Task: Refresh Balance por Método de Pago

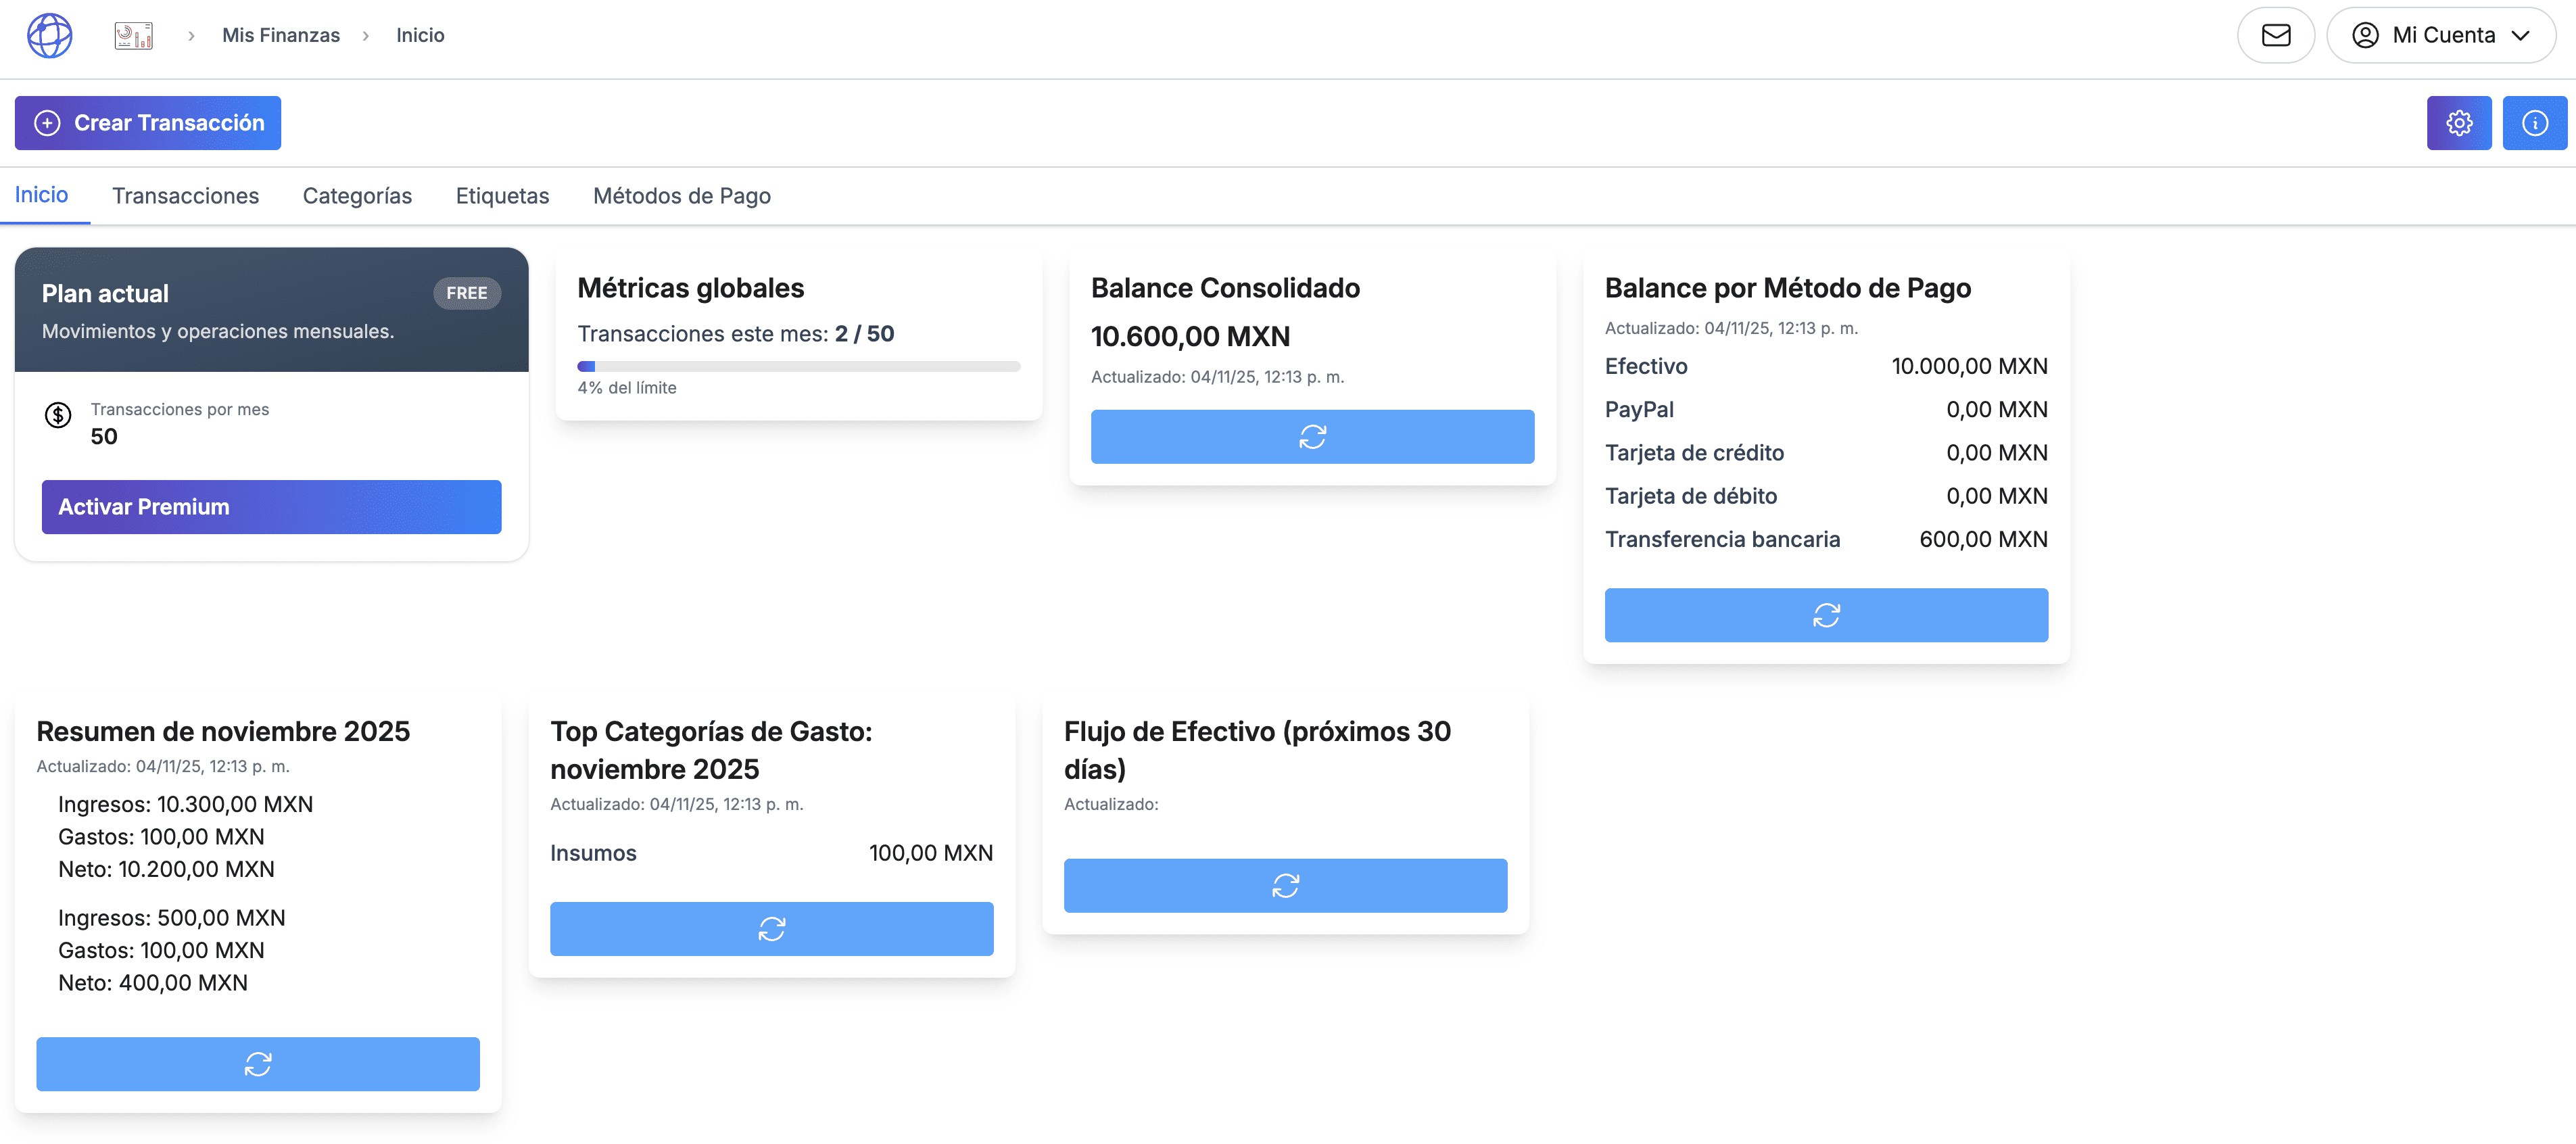Action: [x=1826, y=615]
